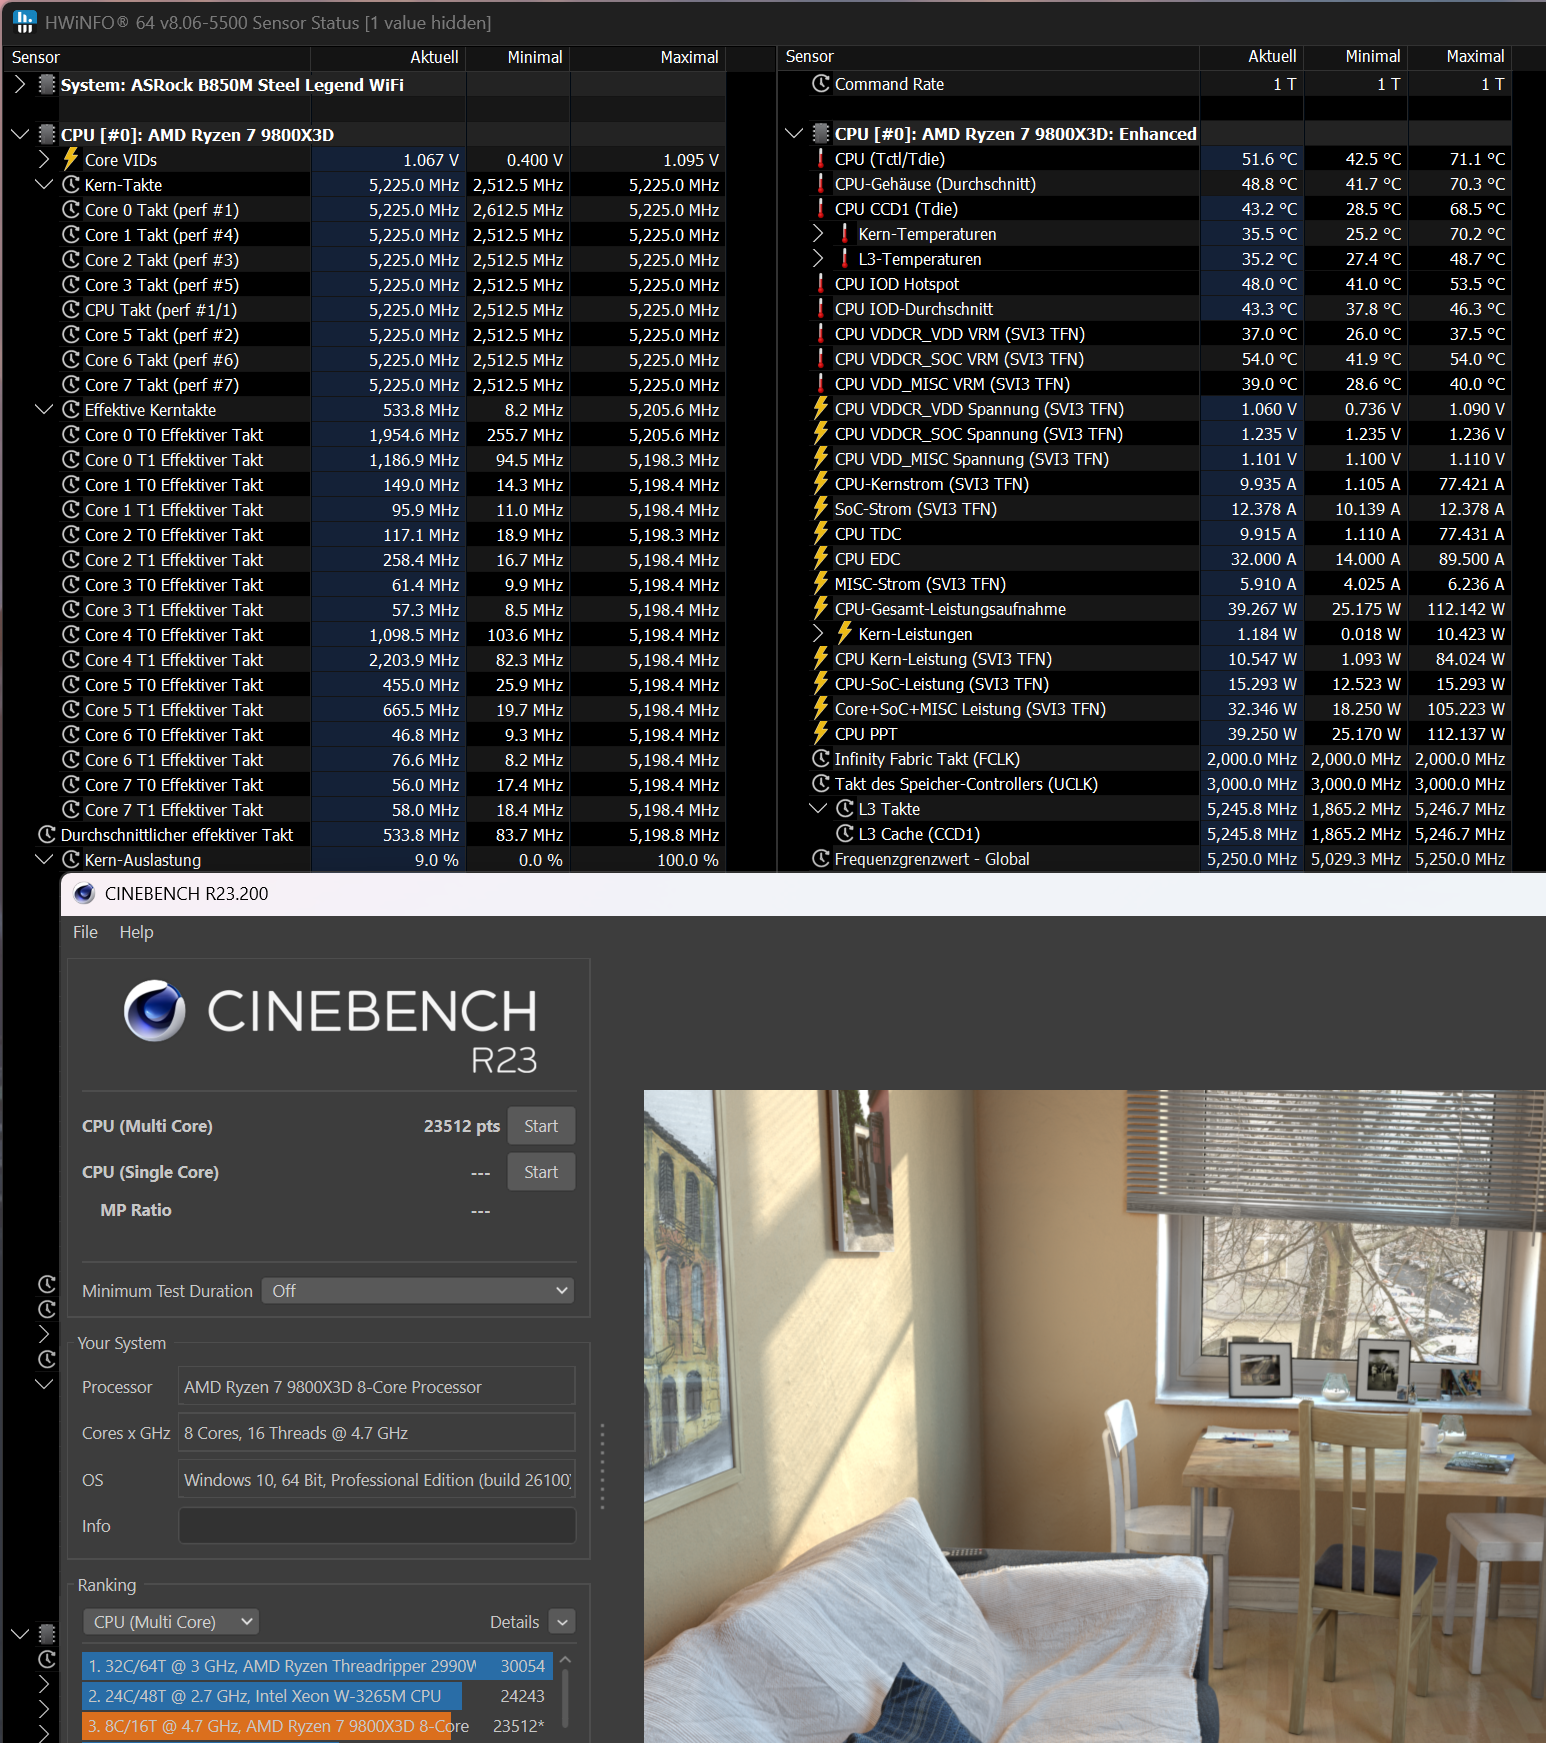This screenshot has height=1743, width=1546.
Task: Expand the L3-Temperaturen row
Action: coord(818,258)
